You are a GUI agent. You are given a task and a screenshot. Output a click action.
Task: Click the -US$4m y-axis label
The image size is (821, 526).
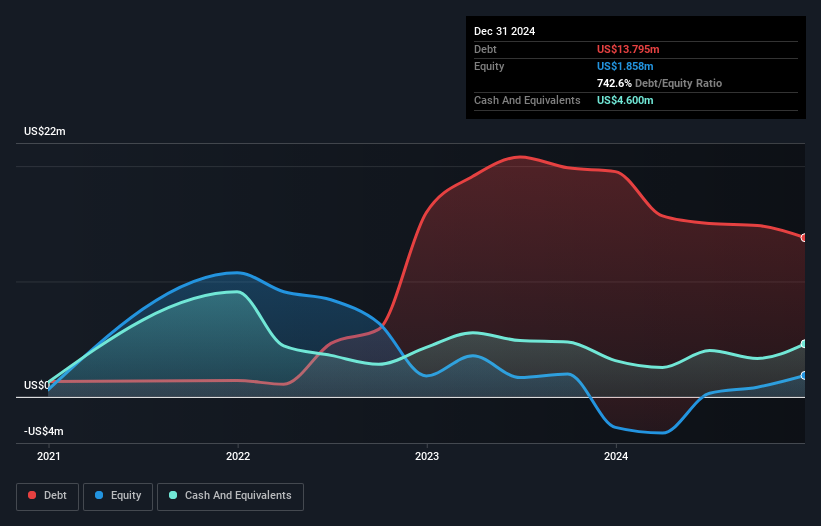[x=43, y=431]
